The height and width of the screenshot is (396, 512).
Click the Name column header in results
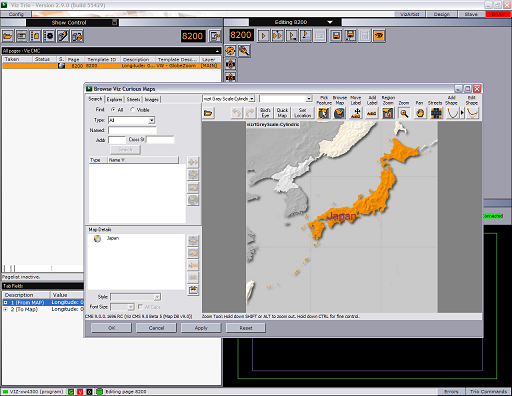(143, 160)
